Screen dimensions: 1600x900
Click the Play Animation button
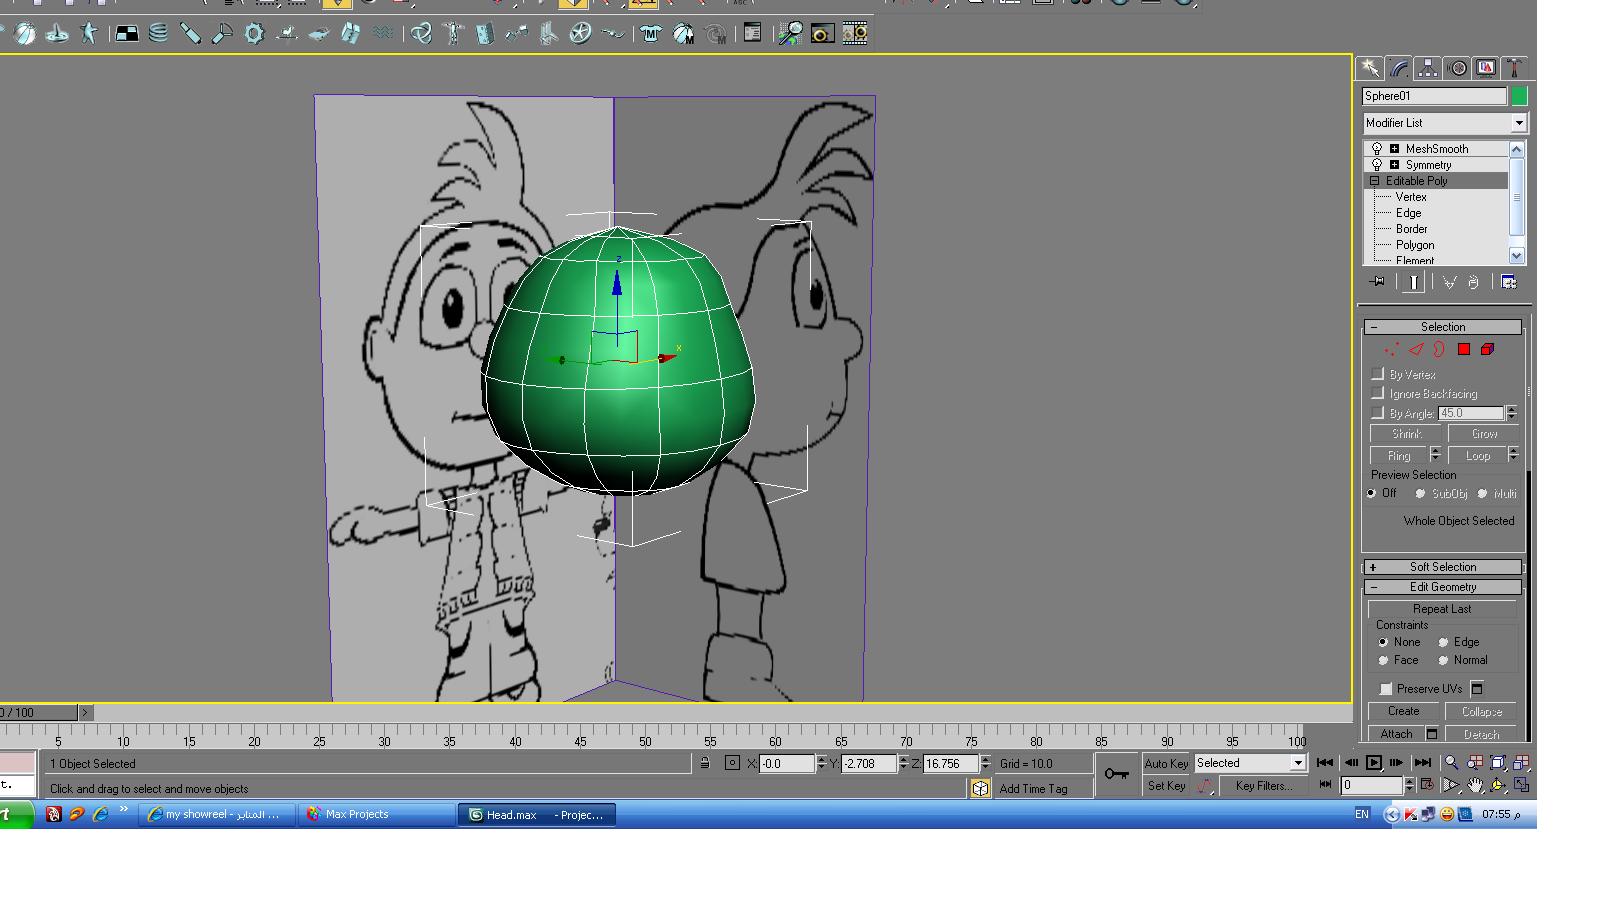(1374, 763)
